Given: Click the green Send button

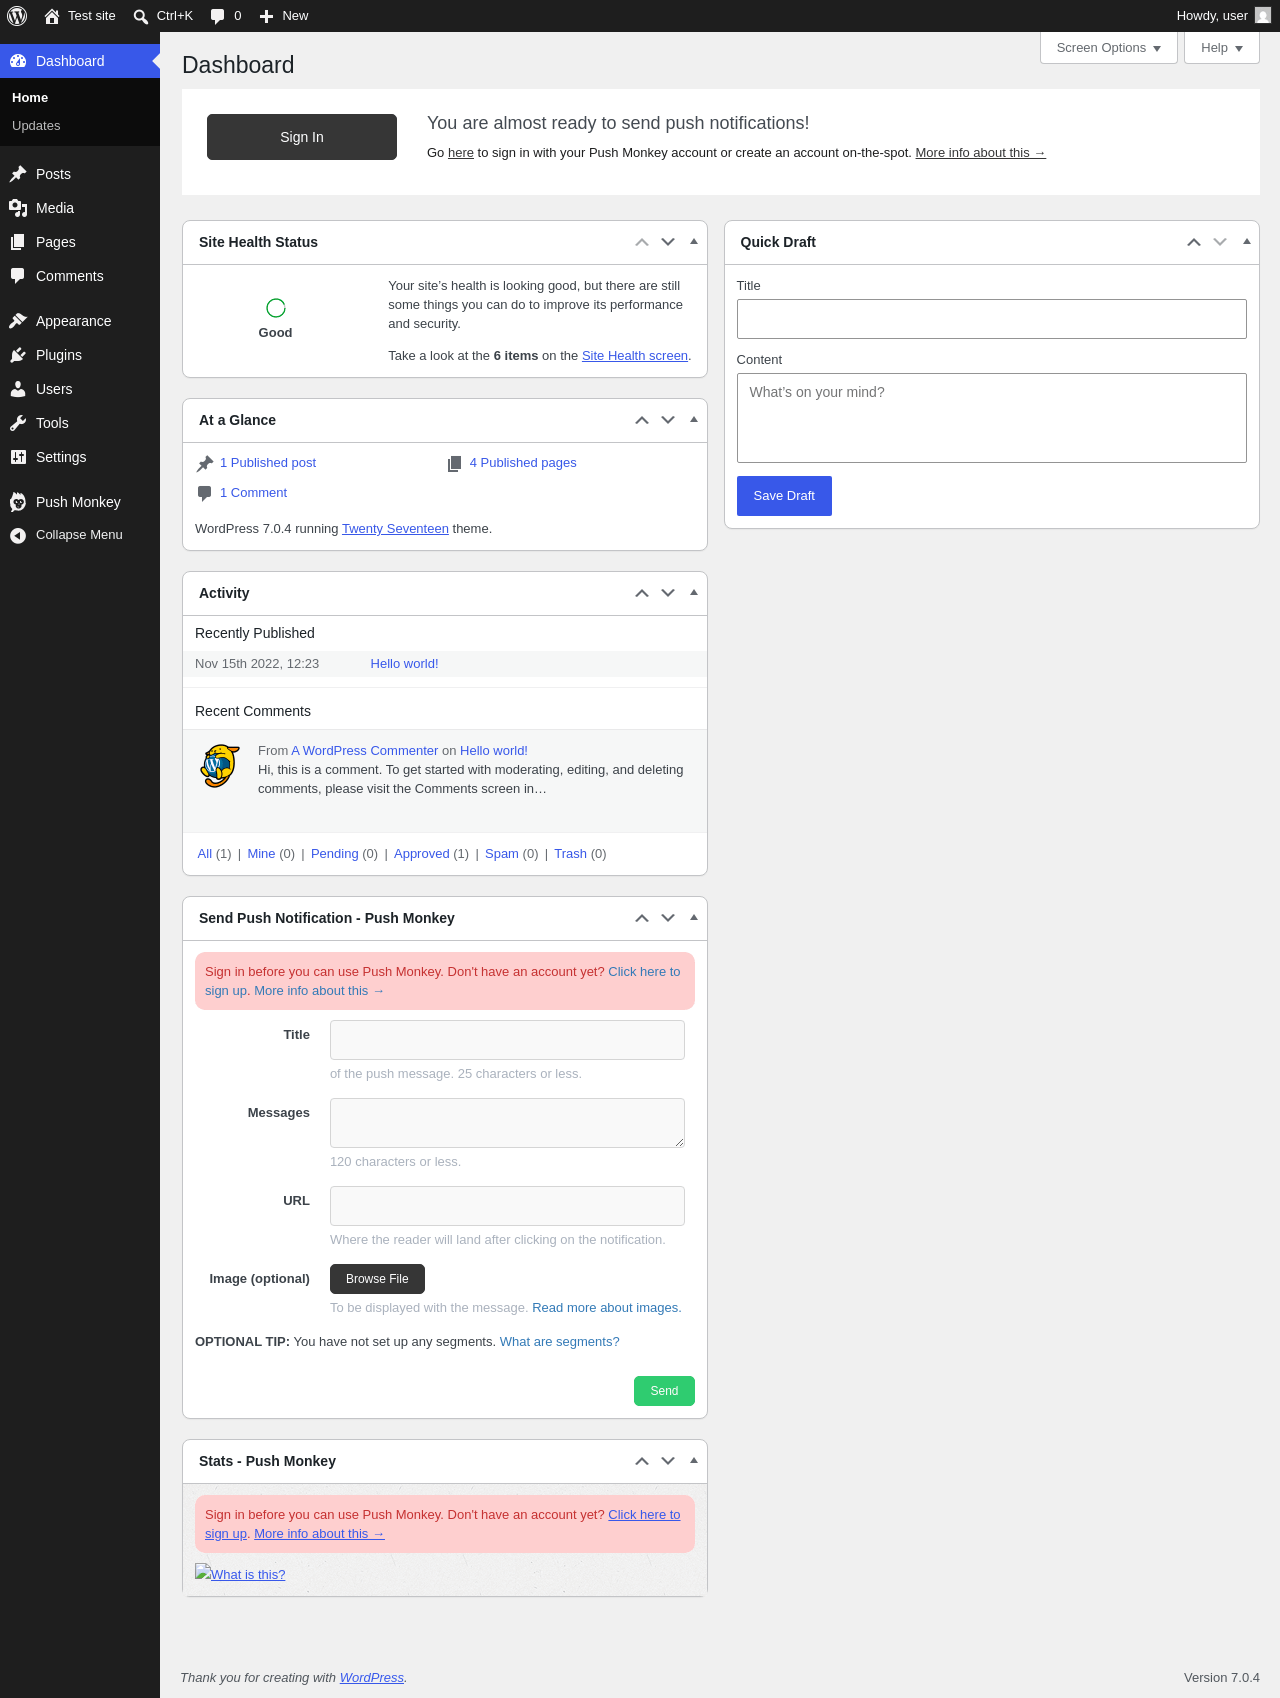Looking at the screenshot, I should pyautogui.click(x=664, y=1391).
